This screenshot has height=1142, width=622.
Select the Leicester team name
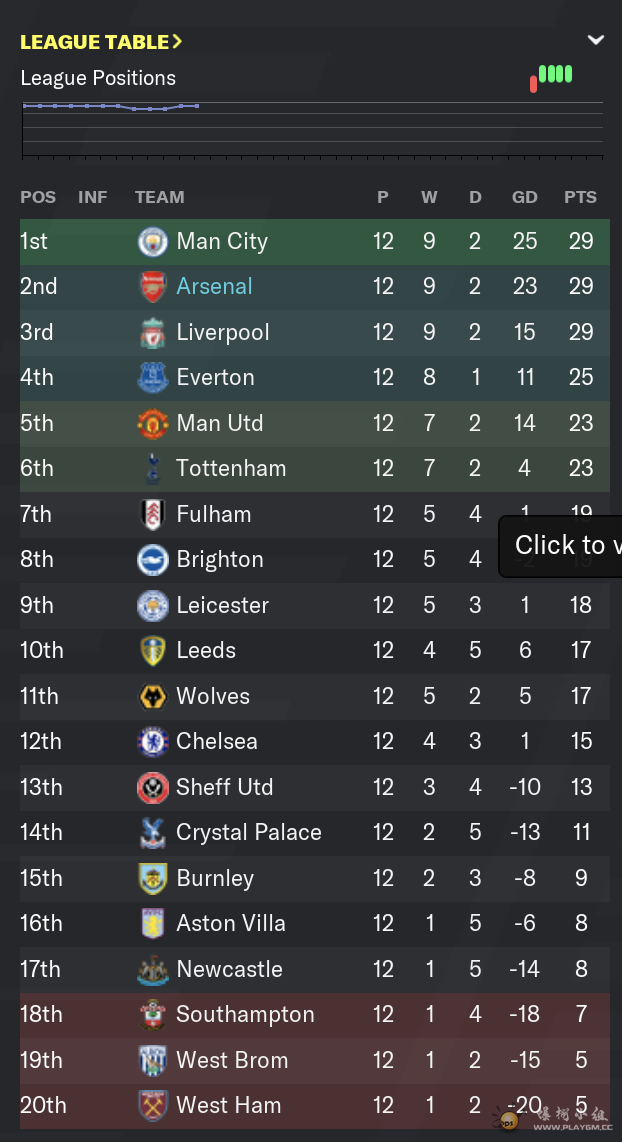(x=223, y=605)
